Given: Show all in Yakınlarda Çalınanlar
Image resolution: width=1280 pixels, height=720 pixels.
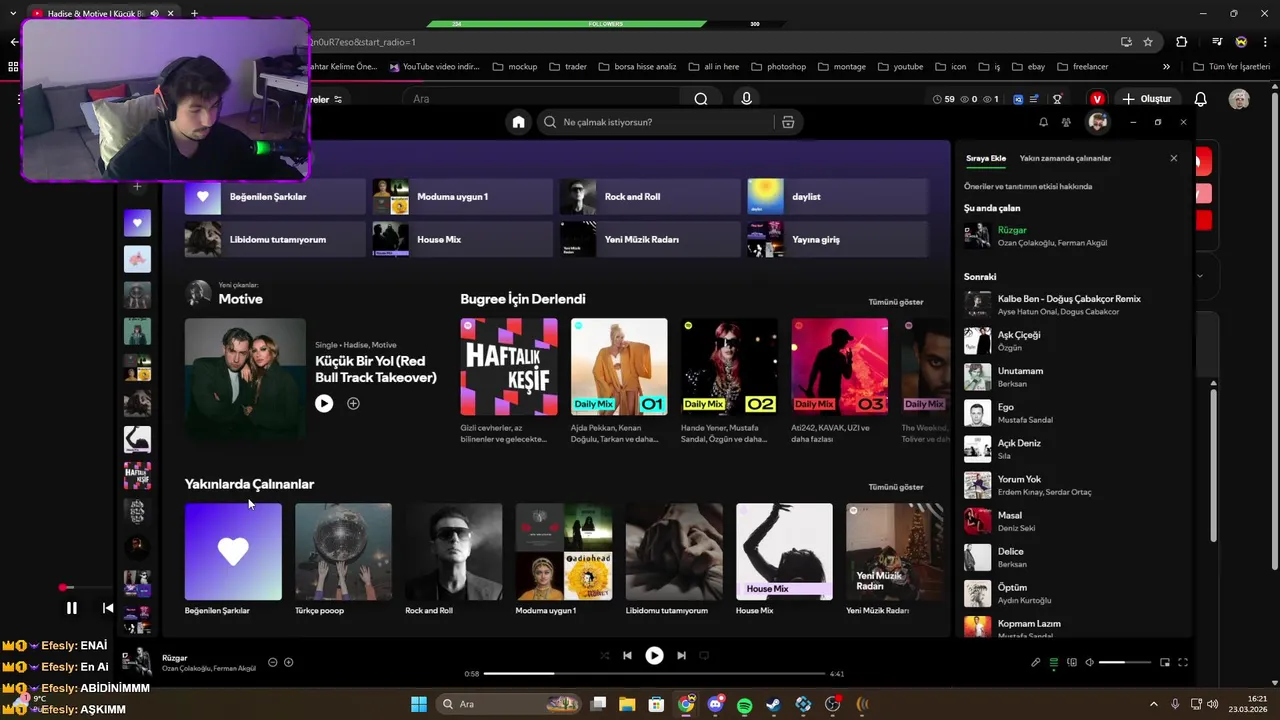Looking at the screenshot, I should [896, 487].
